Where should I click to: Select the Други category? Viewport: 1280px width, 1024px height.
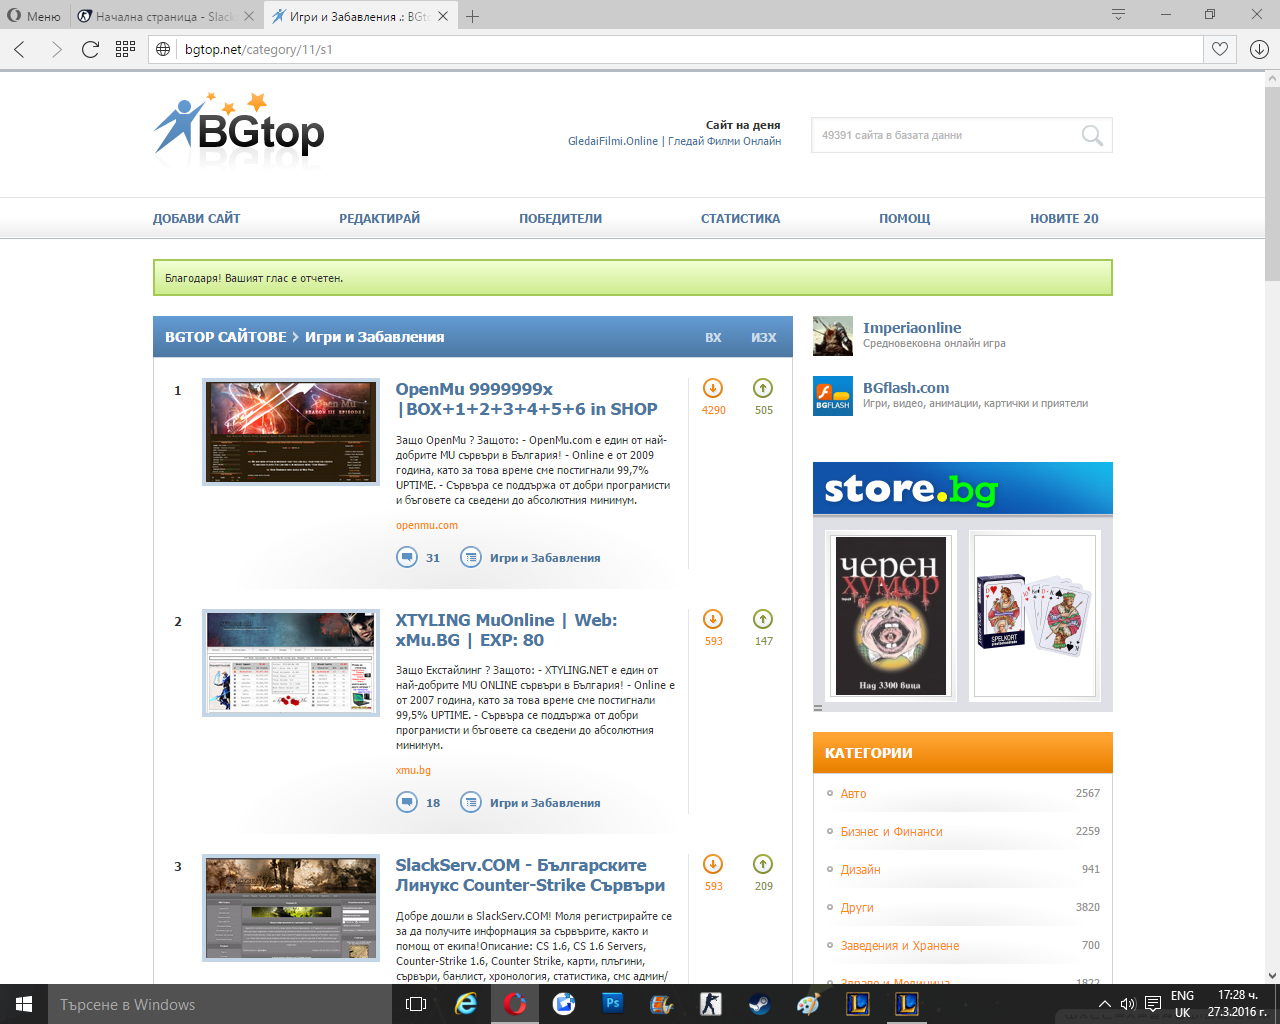pyautogui.click(x=857, y=907)
